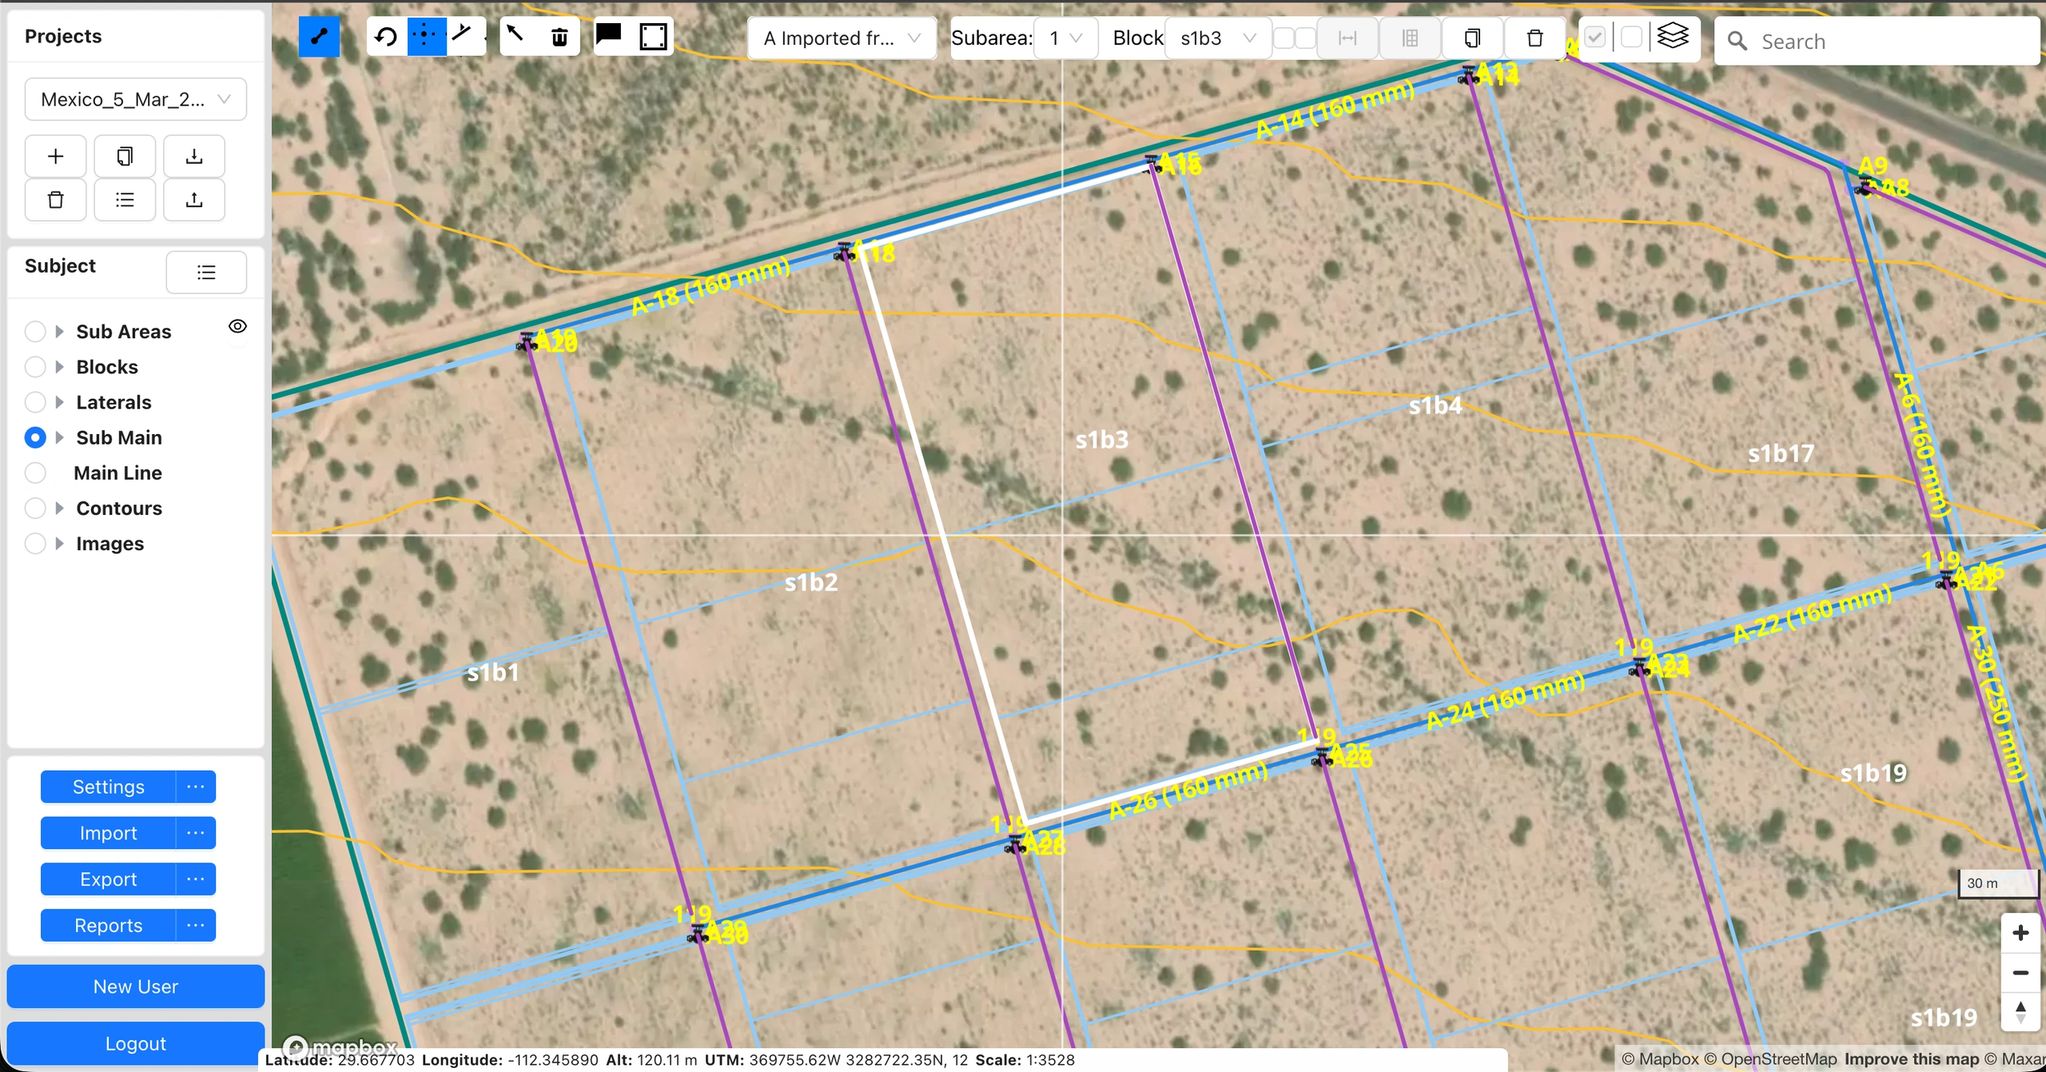Open the OpenStreetMap attribution link

pos(1771,1059)
